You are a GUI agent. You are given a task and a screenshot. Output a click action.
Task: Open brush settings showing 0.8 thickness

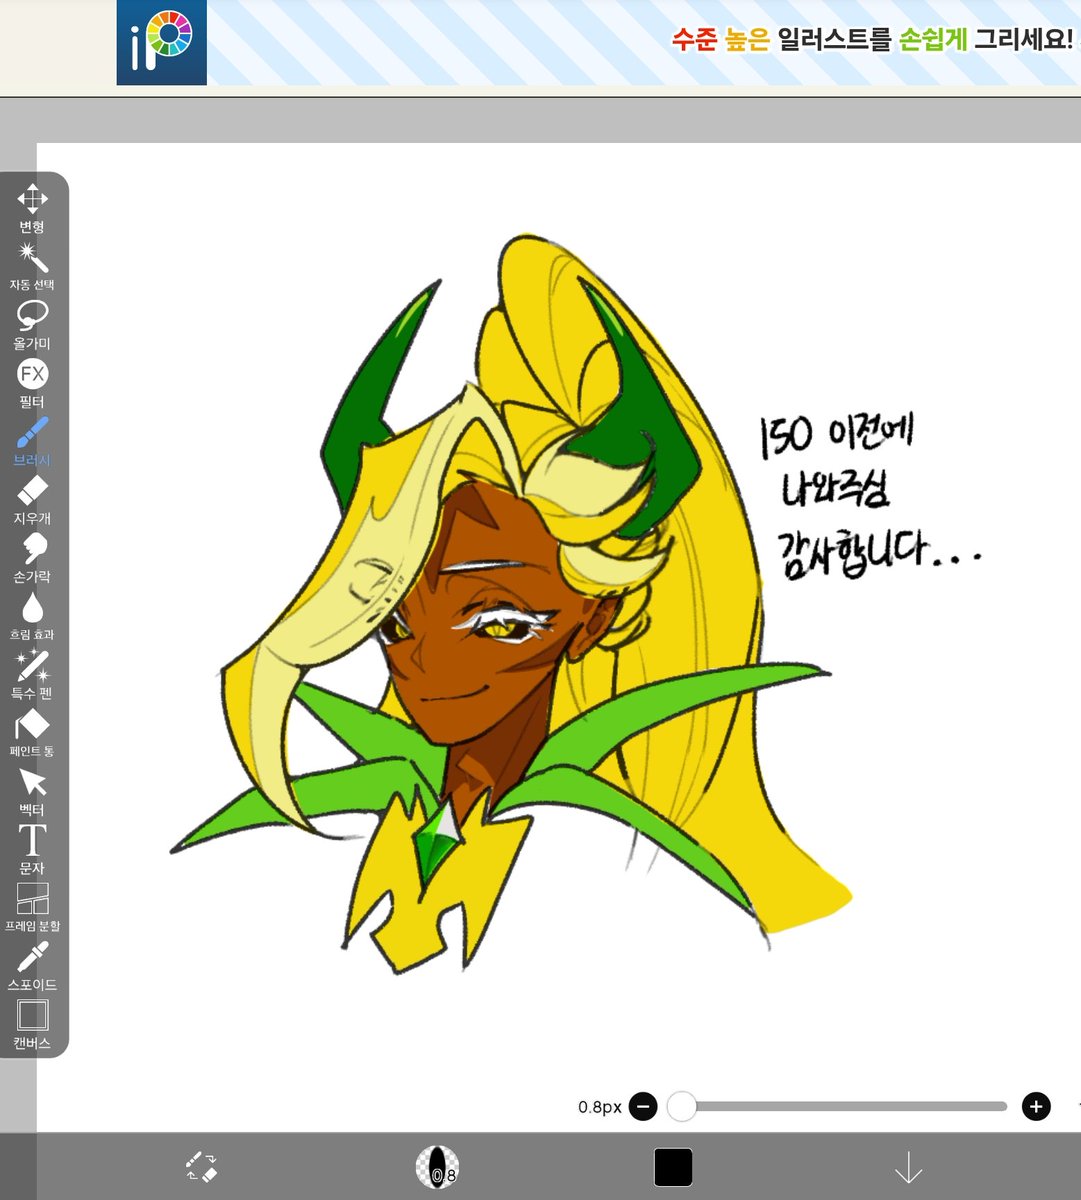coord(437,1167)
